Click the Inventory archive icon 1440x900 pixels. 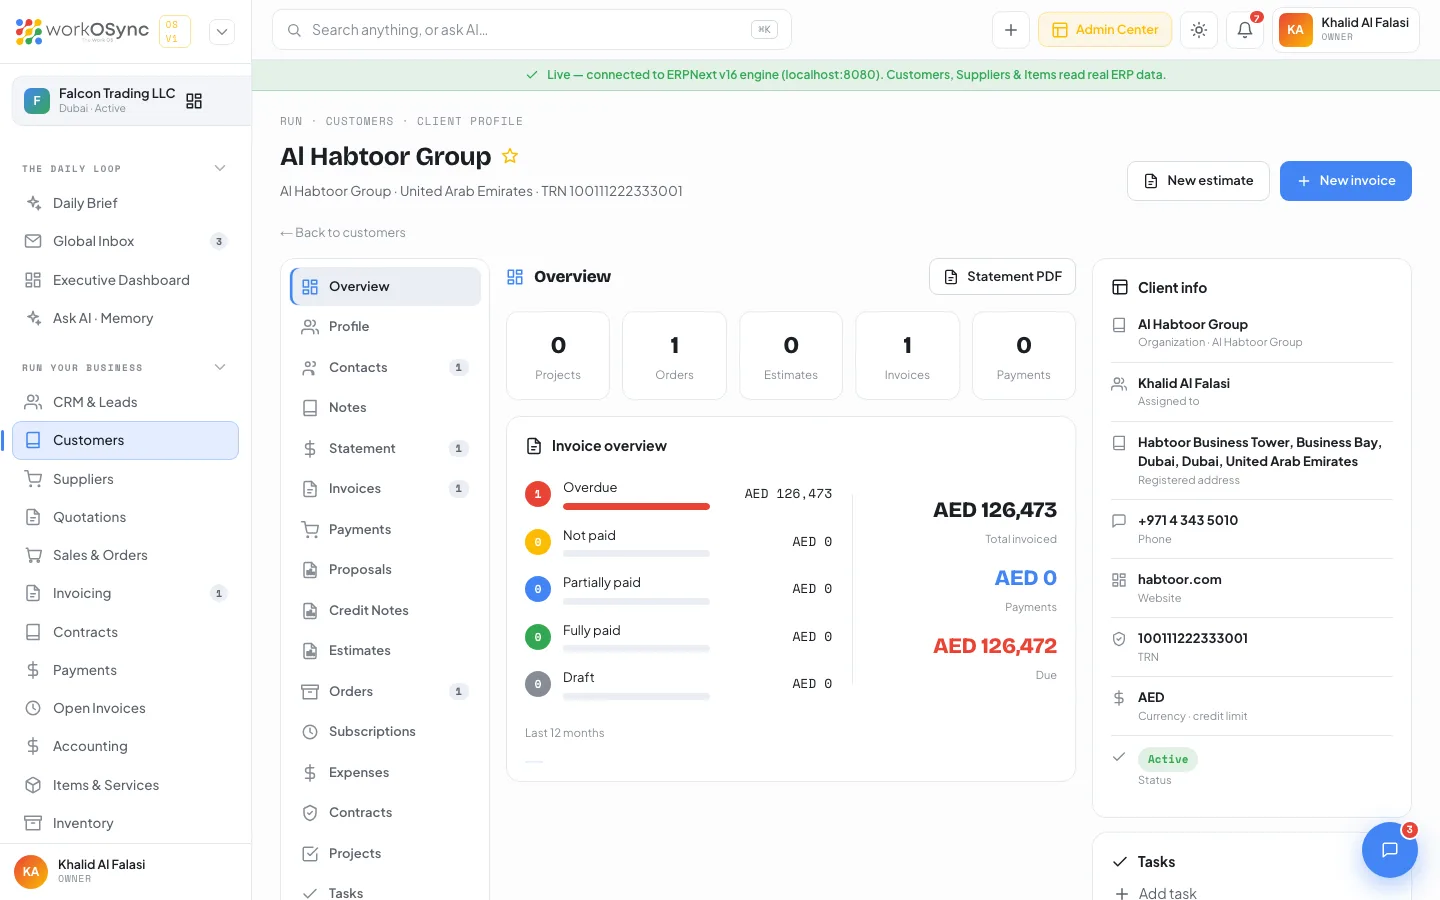point(33,823)
